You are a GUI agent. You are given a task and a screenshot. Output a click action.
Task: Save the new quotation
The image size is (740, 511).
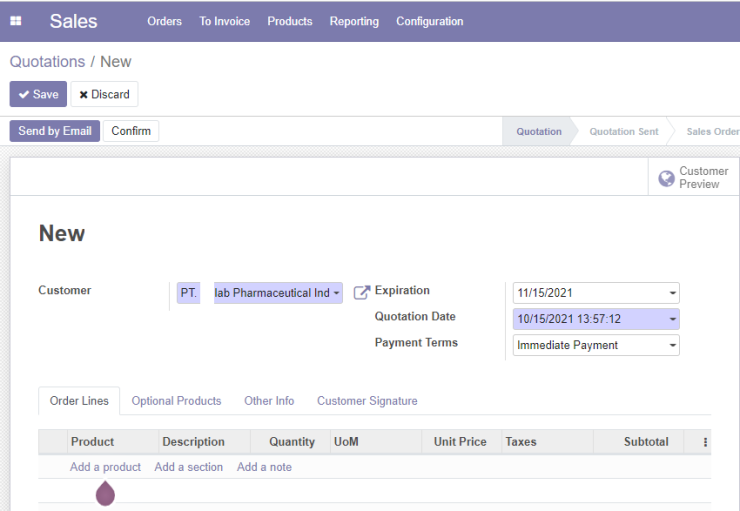coord(38,94)
